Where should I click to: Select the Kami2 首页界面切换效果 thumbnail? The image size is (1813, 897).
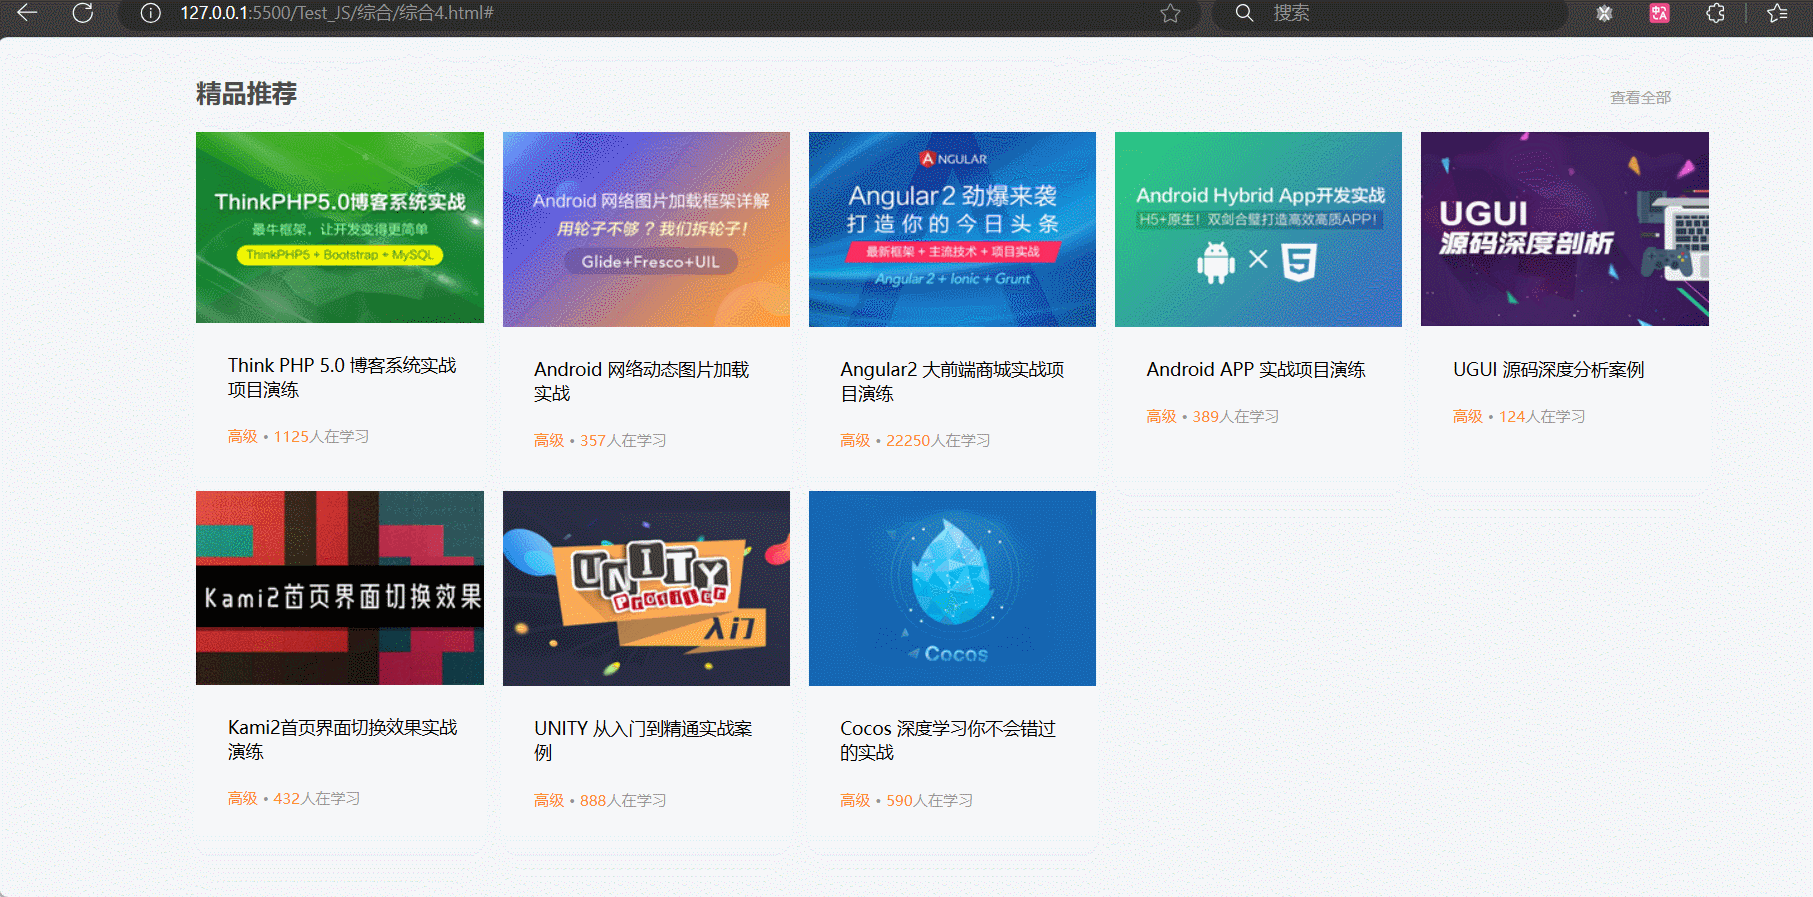(340, 588)
